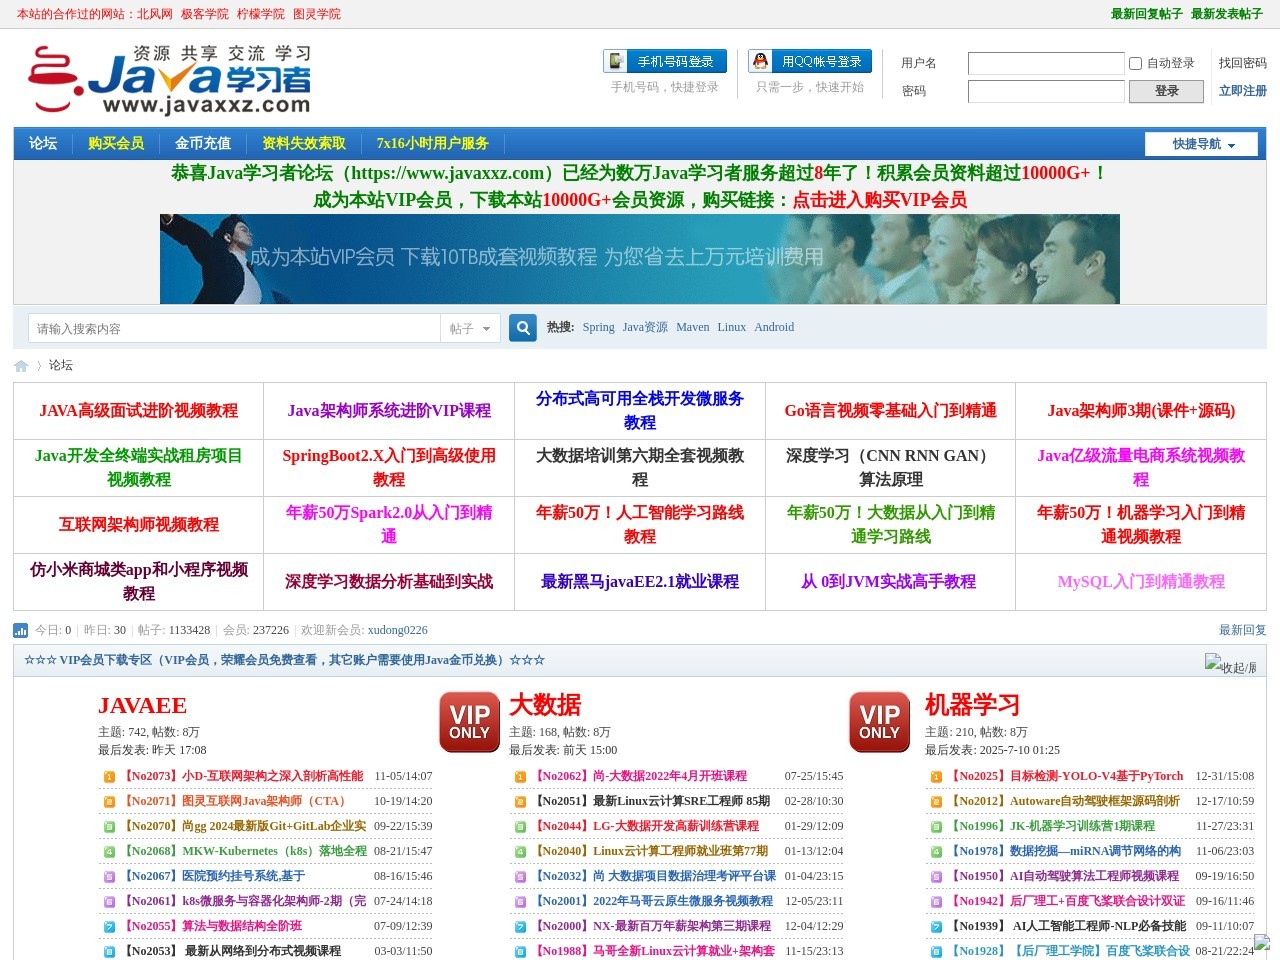Click rank icon beside No2032 thread
Screen dimensions: 1280x960
(x=520, y=877)
